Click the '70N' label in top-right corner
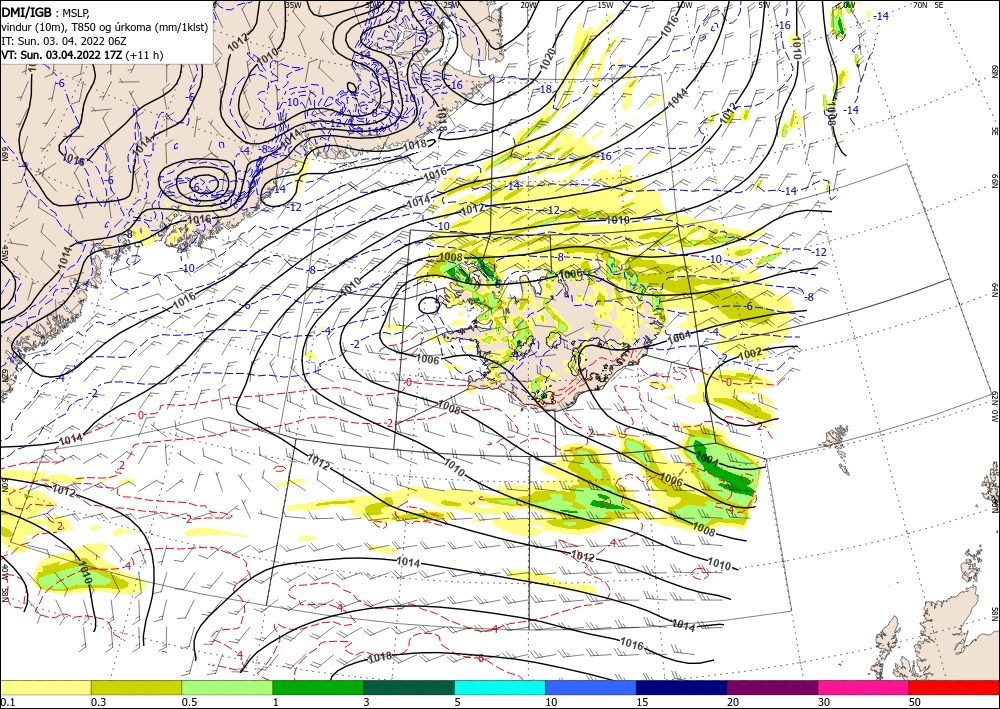This screenshot has width=1000, height=709. [920, 4]
